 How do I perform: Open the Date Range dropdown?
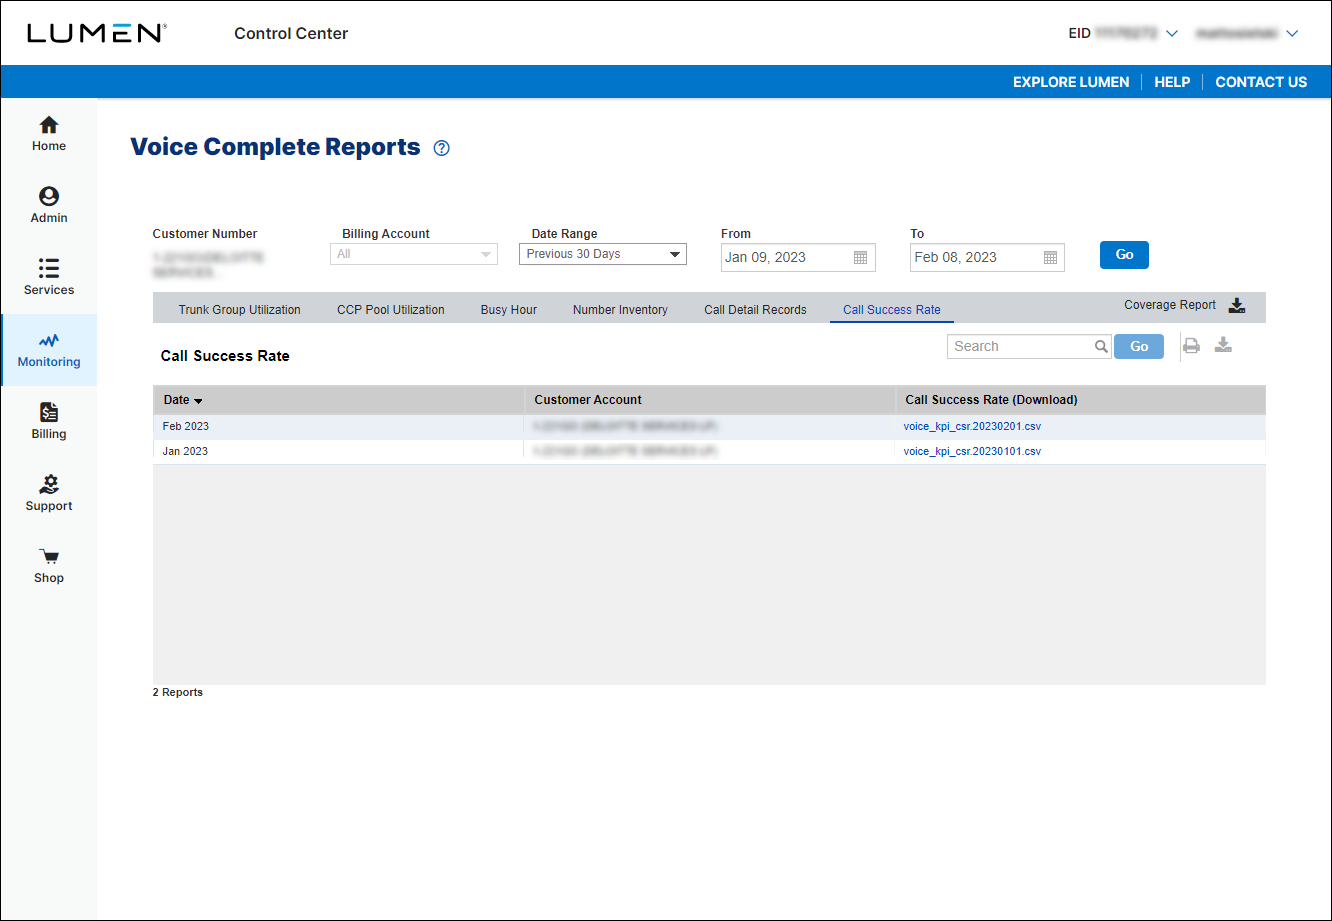tap(603, 254)
